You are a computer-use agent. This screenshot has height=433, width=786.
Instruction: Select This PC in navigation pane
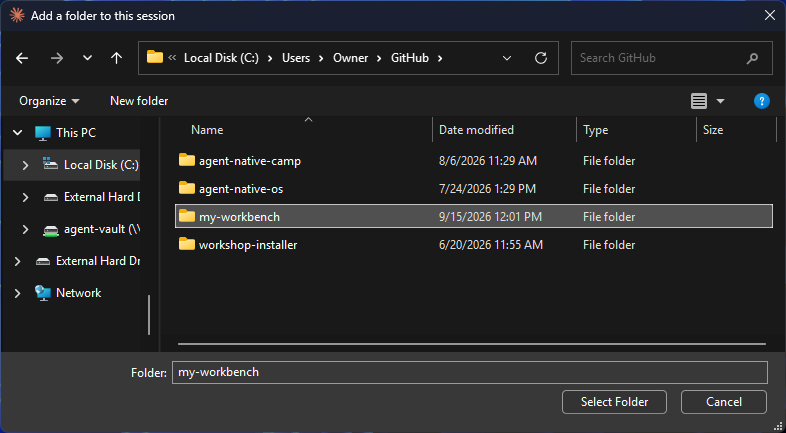click(76, 133)
